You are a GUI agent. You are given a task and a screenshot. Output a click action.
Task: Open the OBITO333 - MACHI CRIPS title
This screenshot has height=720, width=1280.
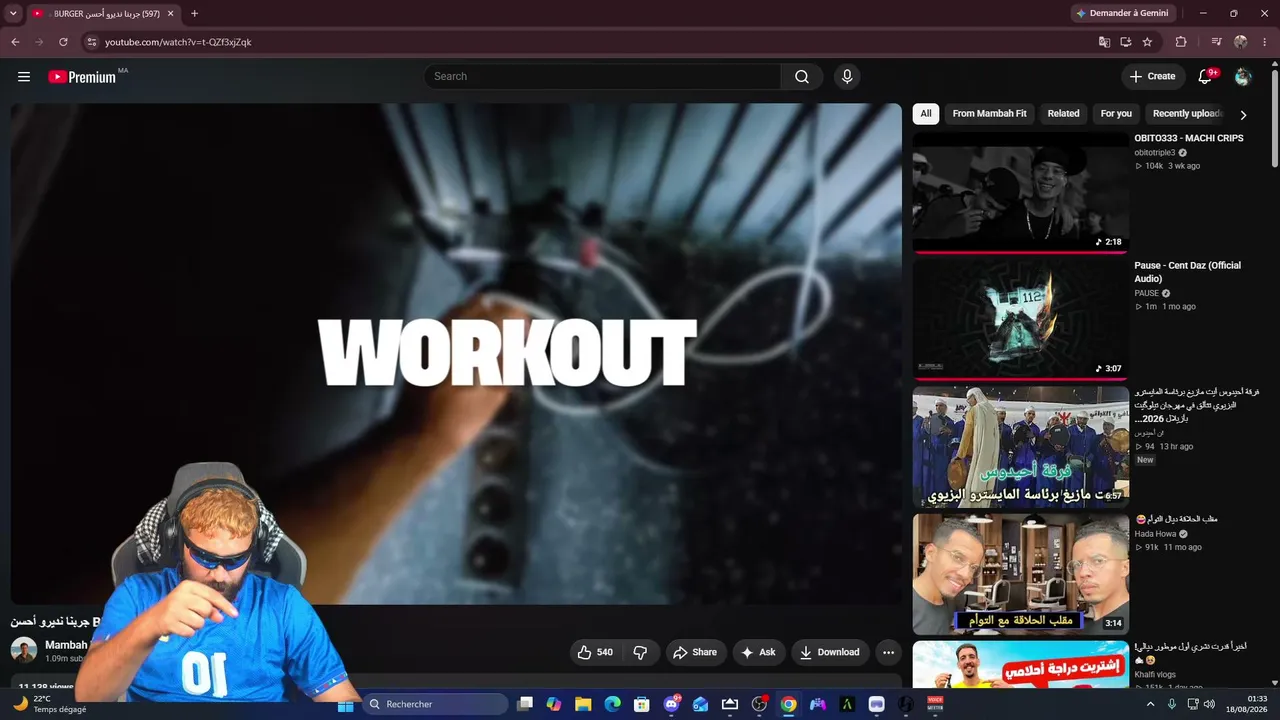[x=1188, y=138]
